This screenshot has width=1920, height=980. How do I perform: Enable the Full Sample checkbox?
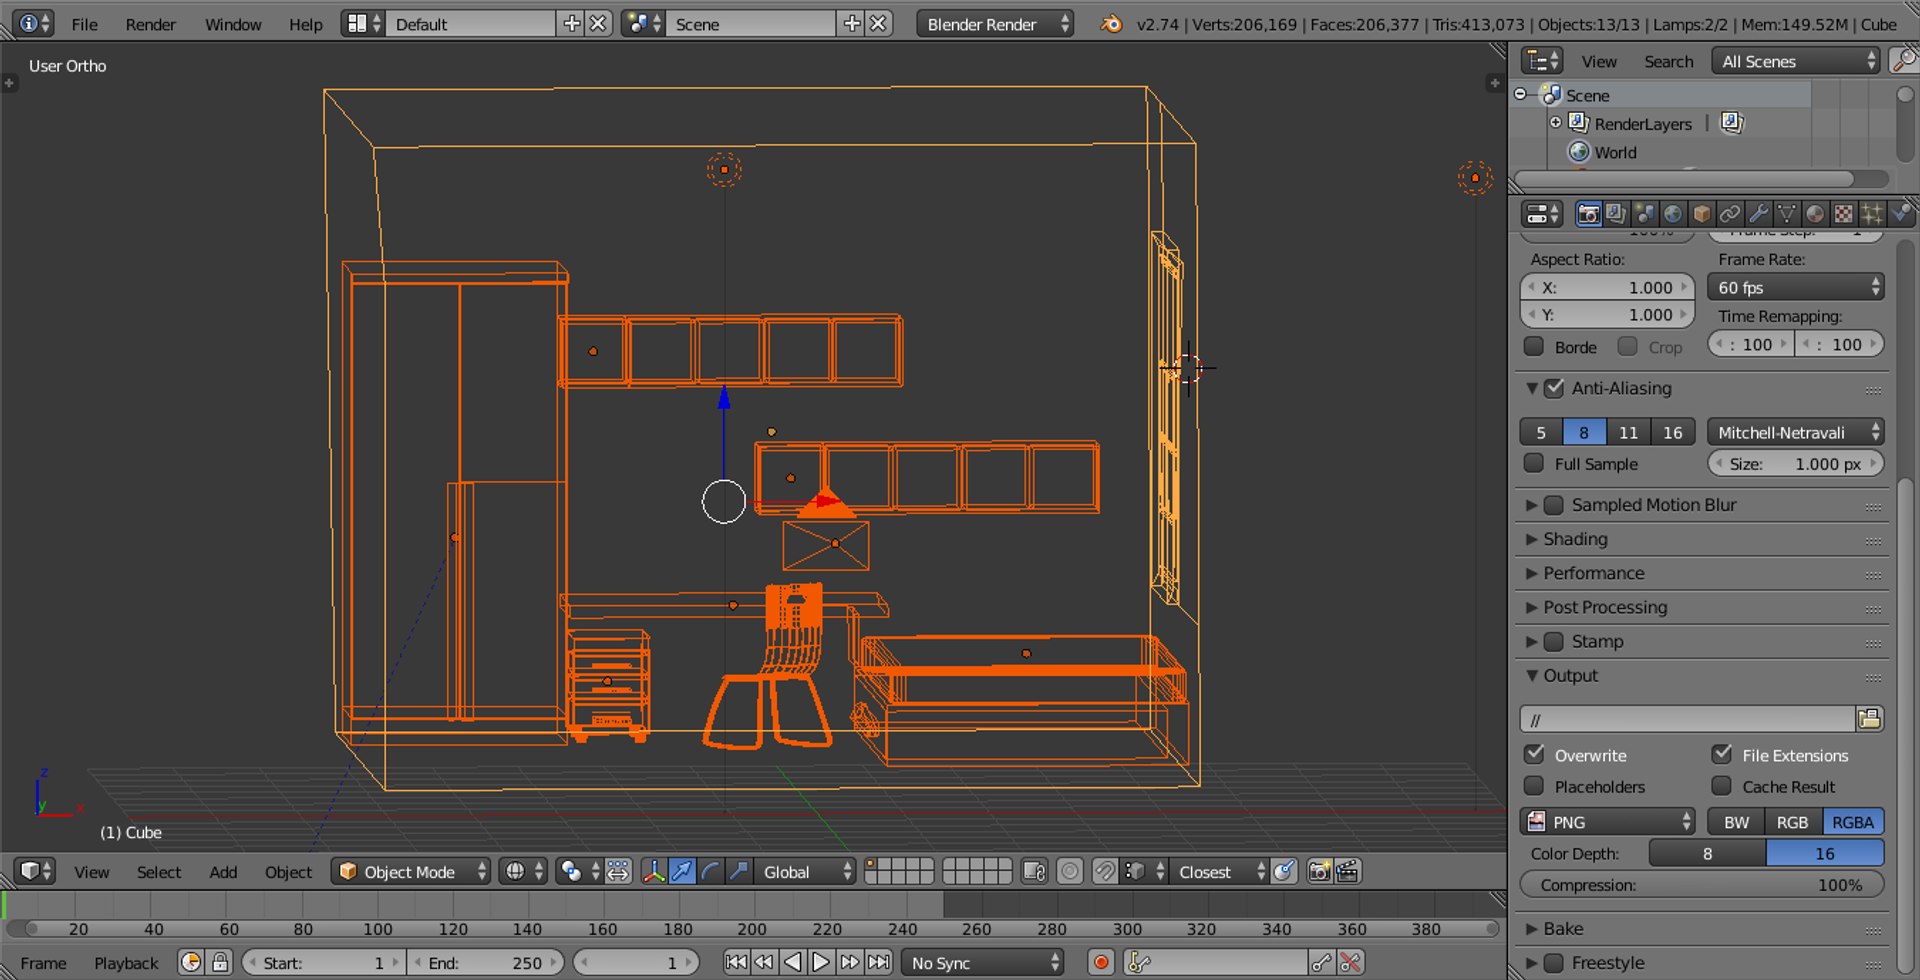coord(1534,463)
